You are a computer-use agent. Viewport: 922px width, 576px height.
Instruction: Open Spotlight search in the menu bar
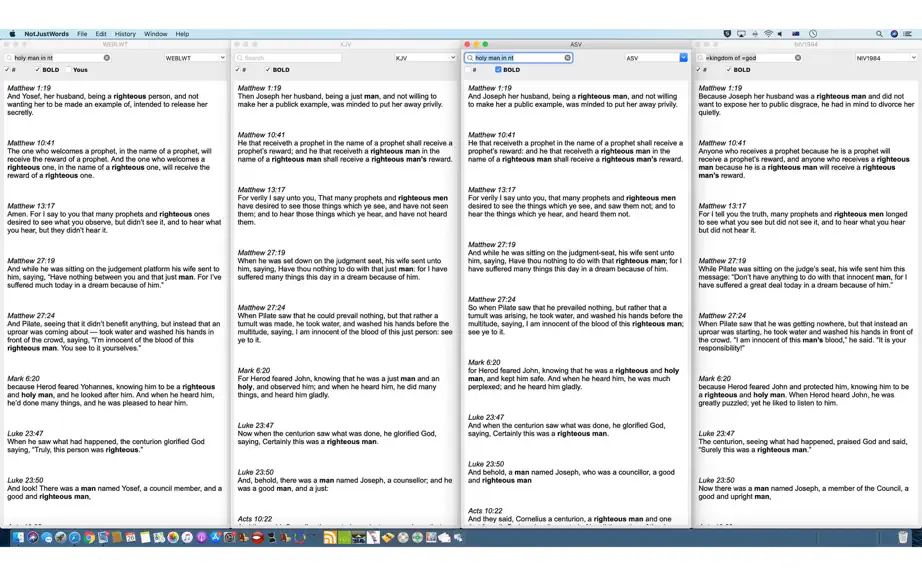pos(879,34)
